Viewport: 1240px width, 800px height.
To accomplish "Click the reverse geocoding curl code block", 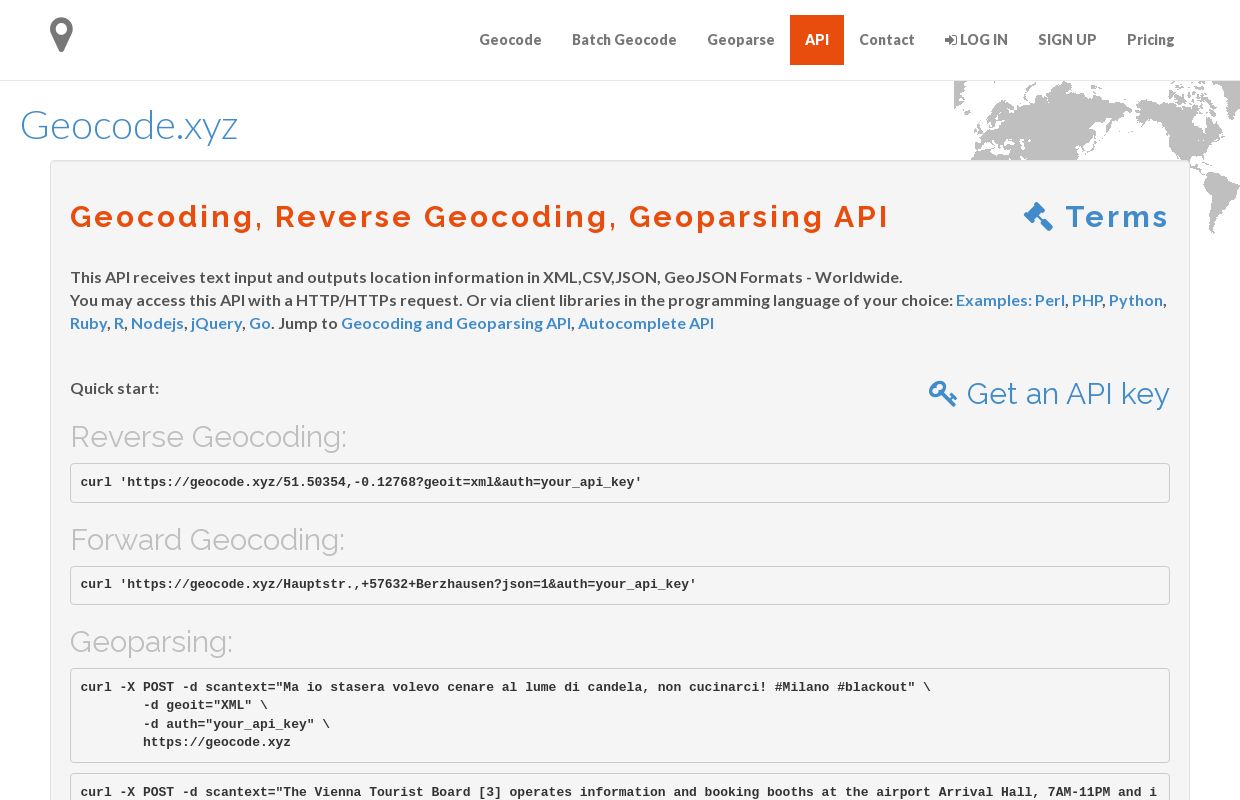I will [620, 483].
